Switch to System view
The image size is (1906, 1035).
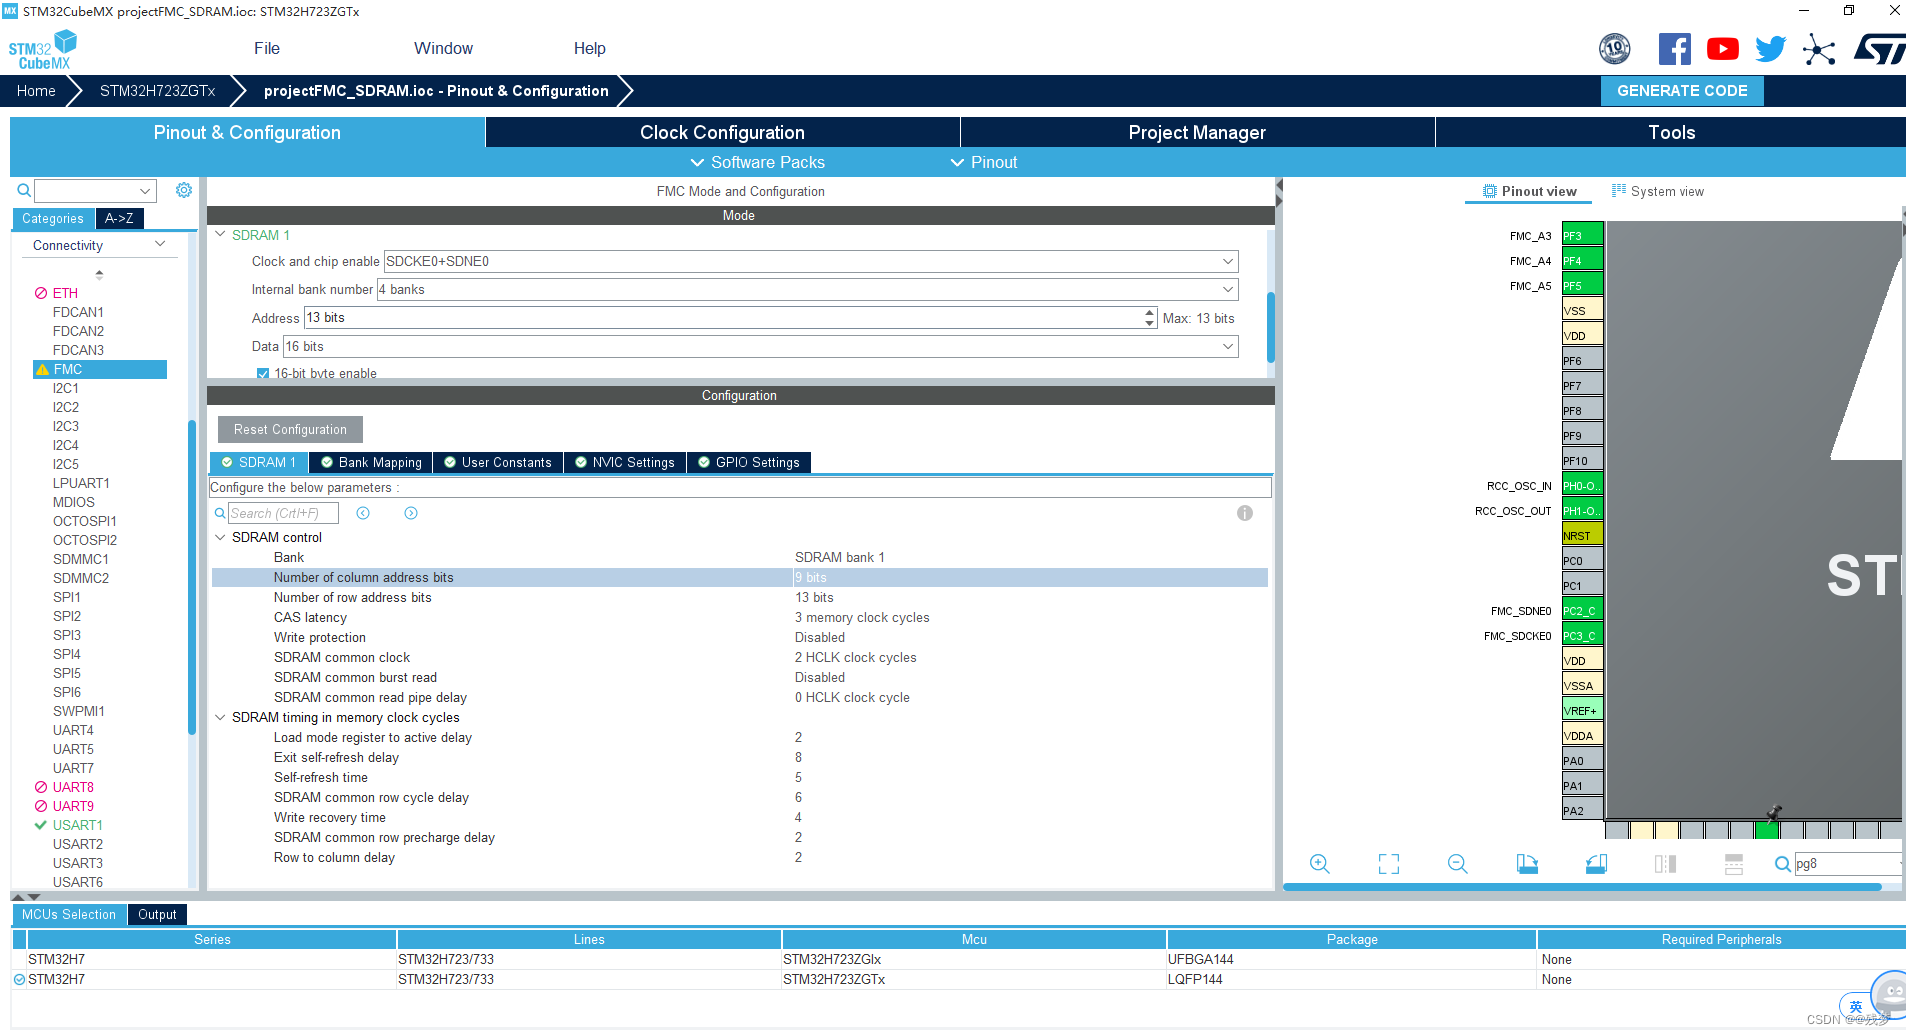(1657, 191)
